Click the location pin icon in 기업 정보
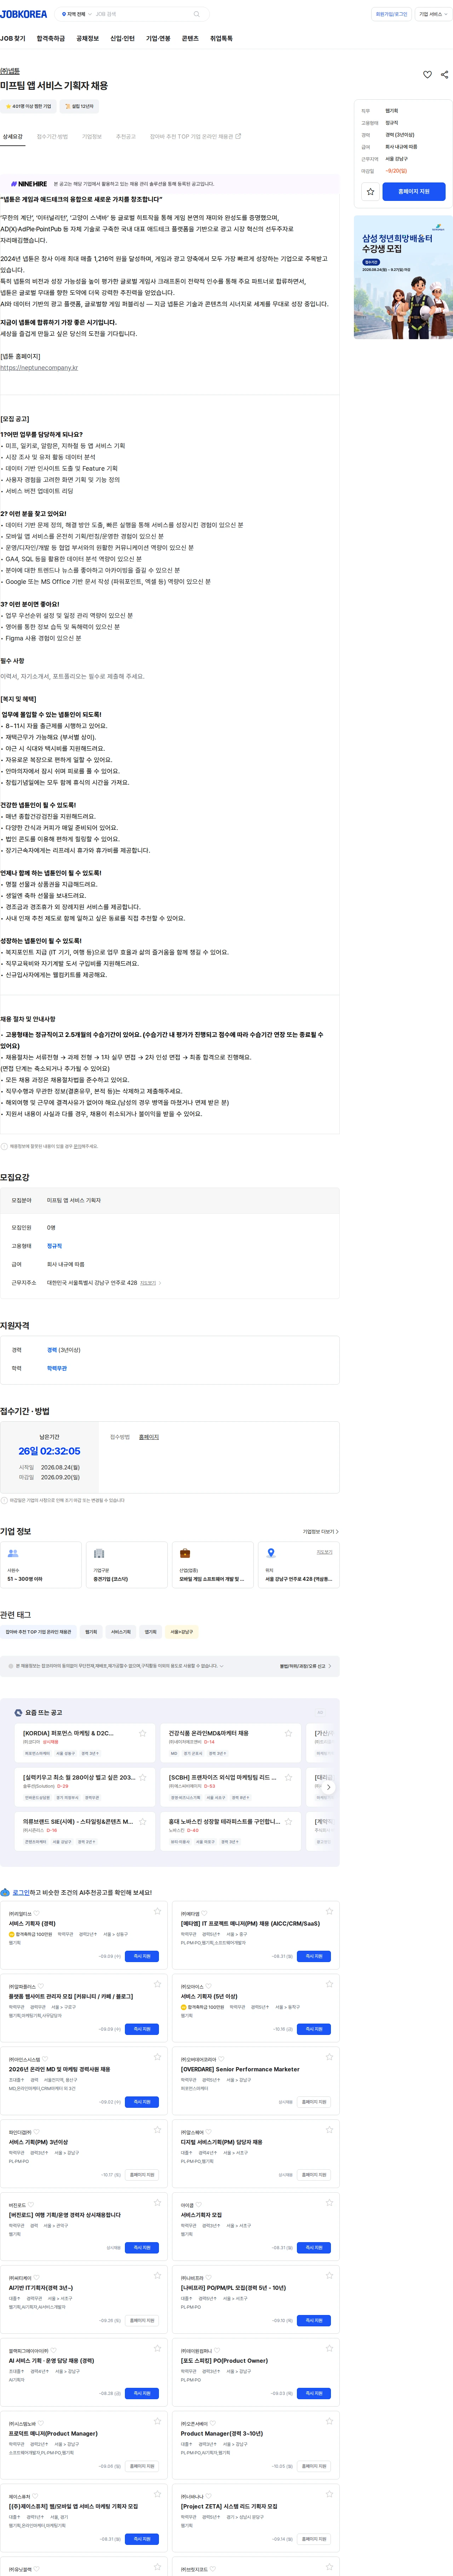Viewport: 453px width, 2576px height. [271, 1553]
